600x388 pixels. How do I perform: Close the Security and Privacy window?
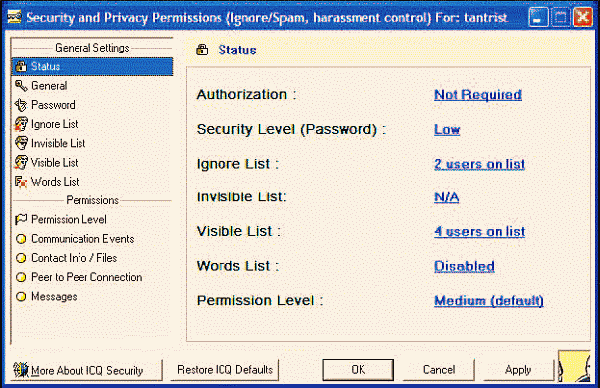click(x=583, y=18)
